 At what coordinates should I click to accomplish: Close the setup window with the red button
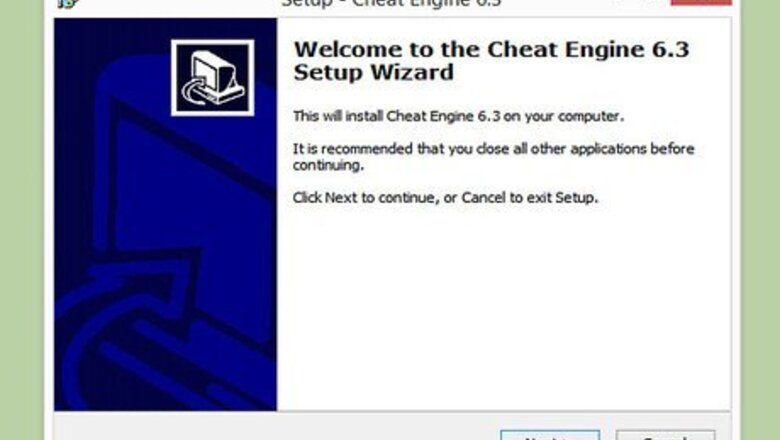(701, 2)
